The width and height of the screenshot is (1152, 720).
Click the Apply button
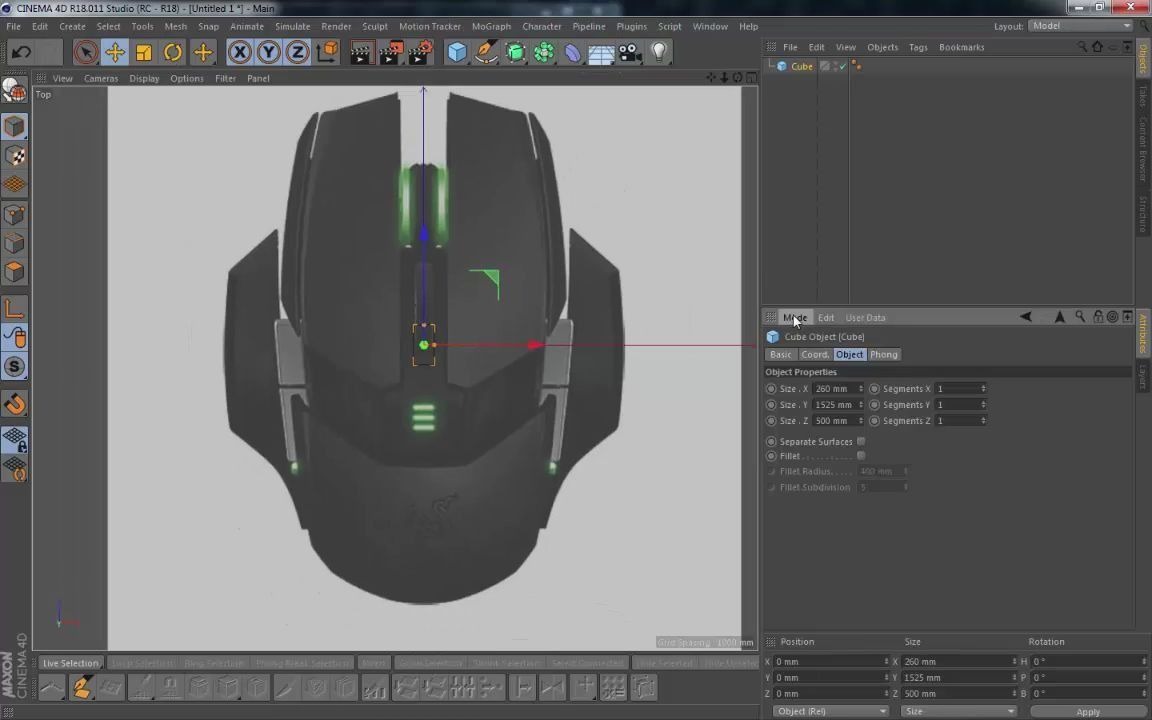tap(1088, 711)
